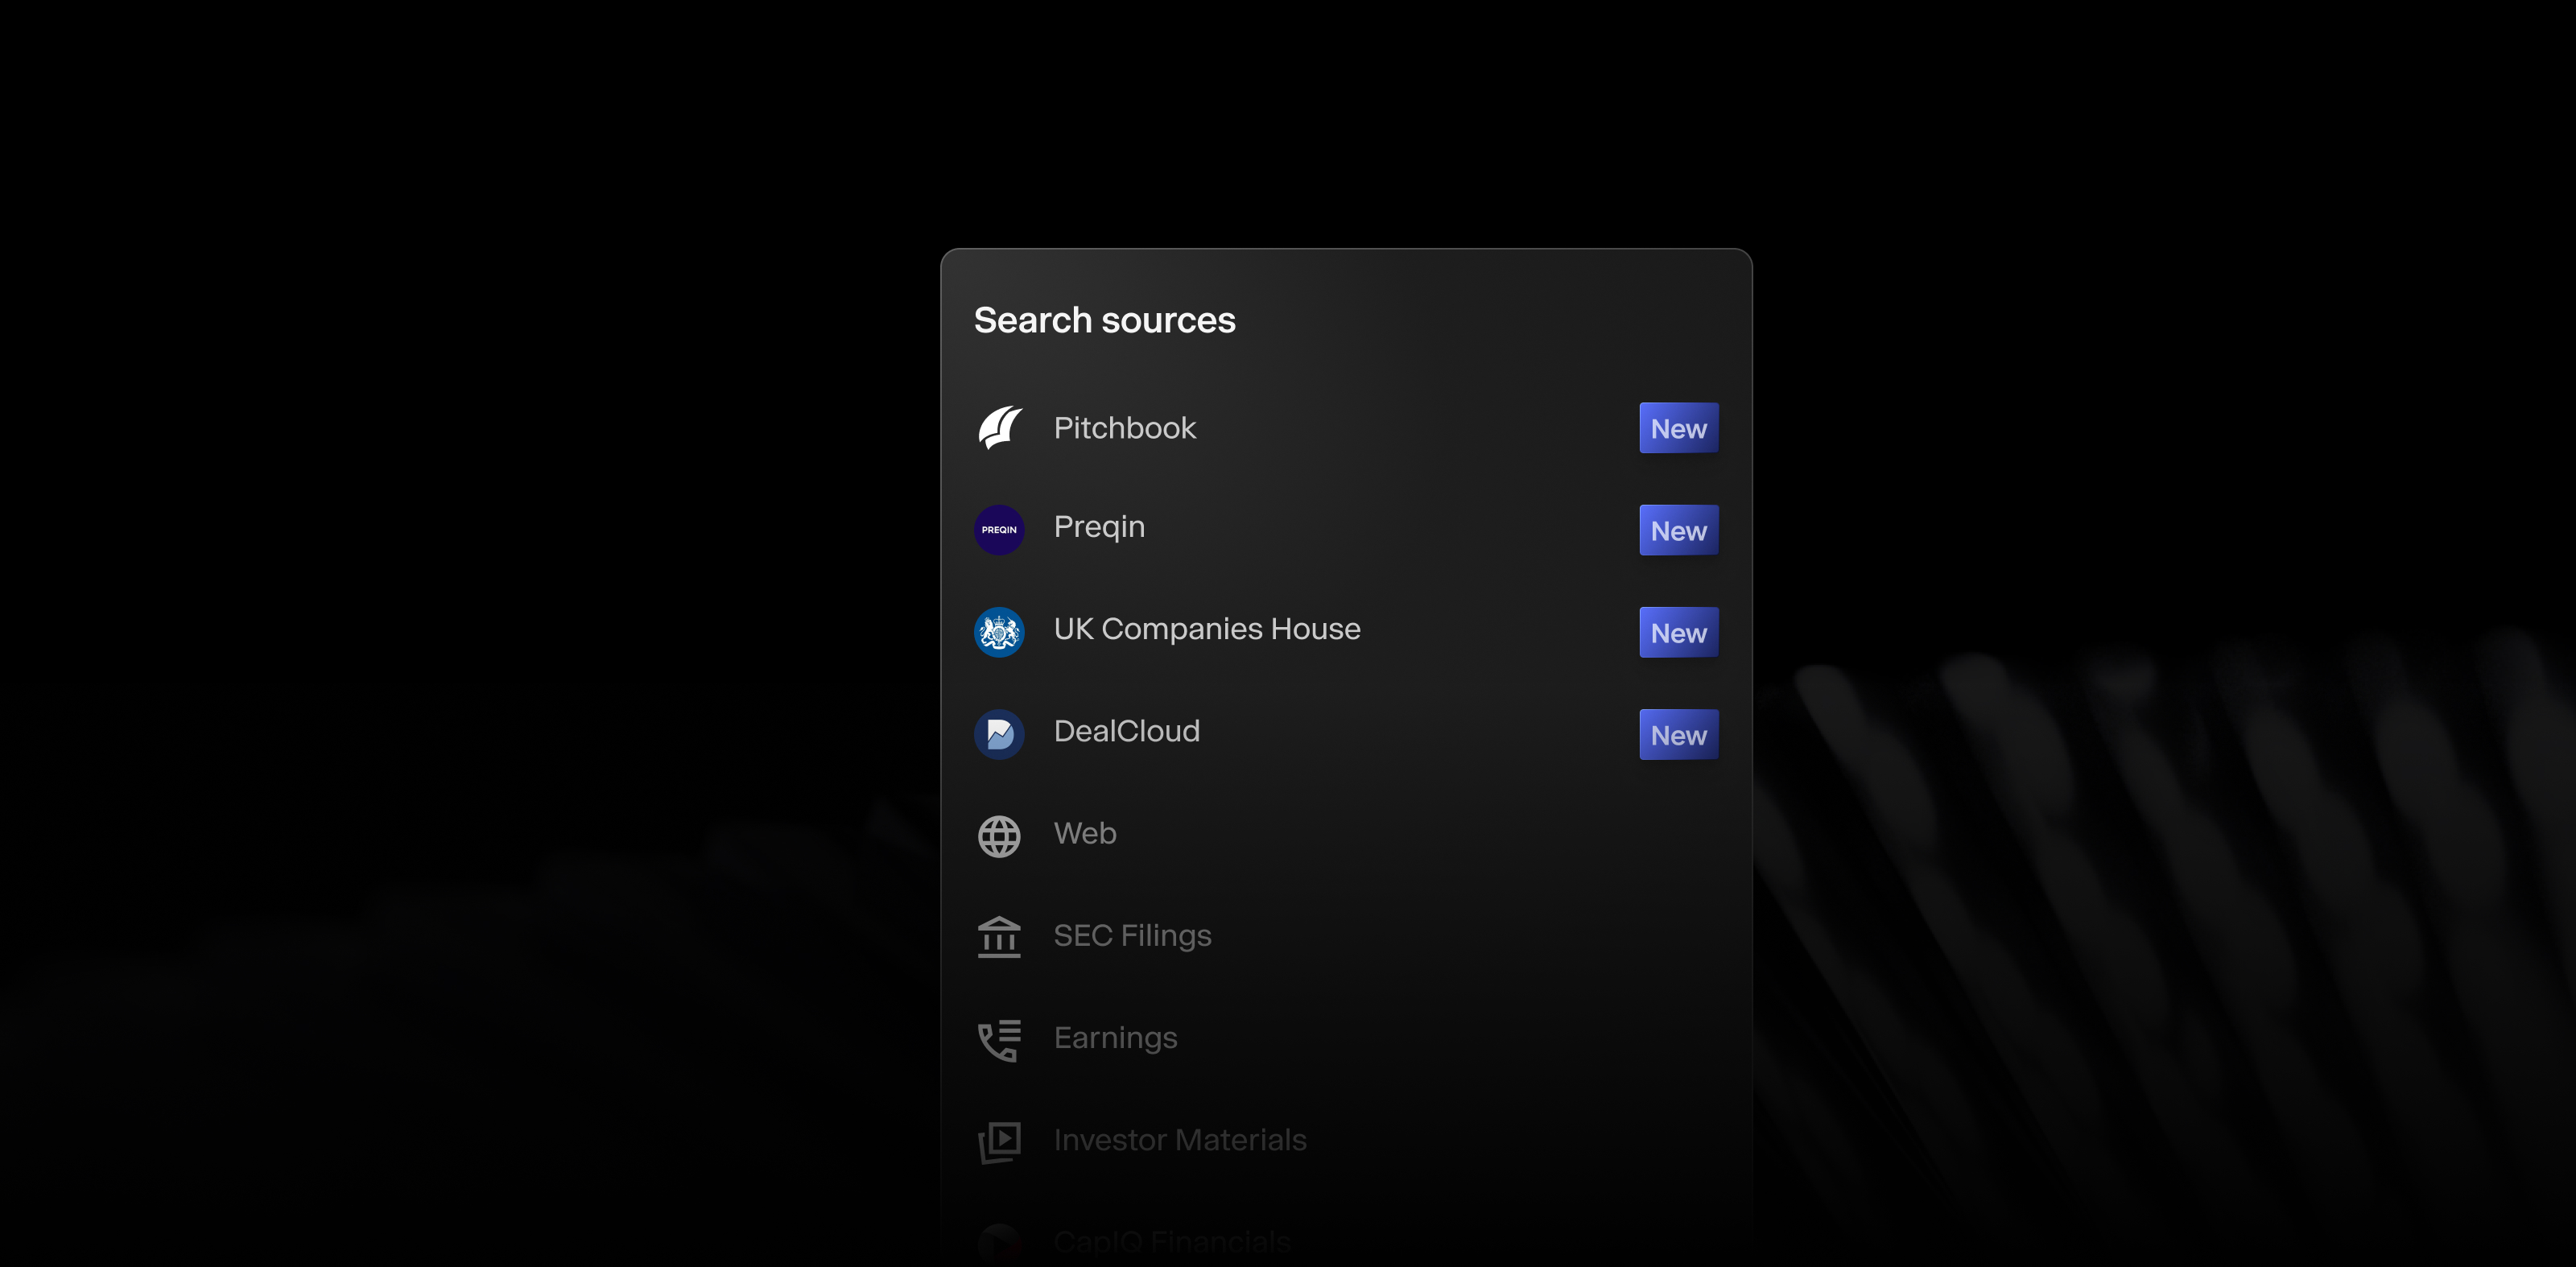Enable the Web search source
Image resolution: width=2576 pixels, height=1267 pixels.
click(x=1084, y=835)
